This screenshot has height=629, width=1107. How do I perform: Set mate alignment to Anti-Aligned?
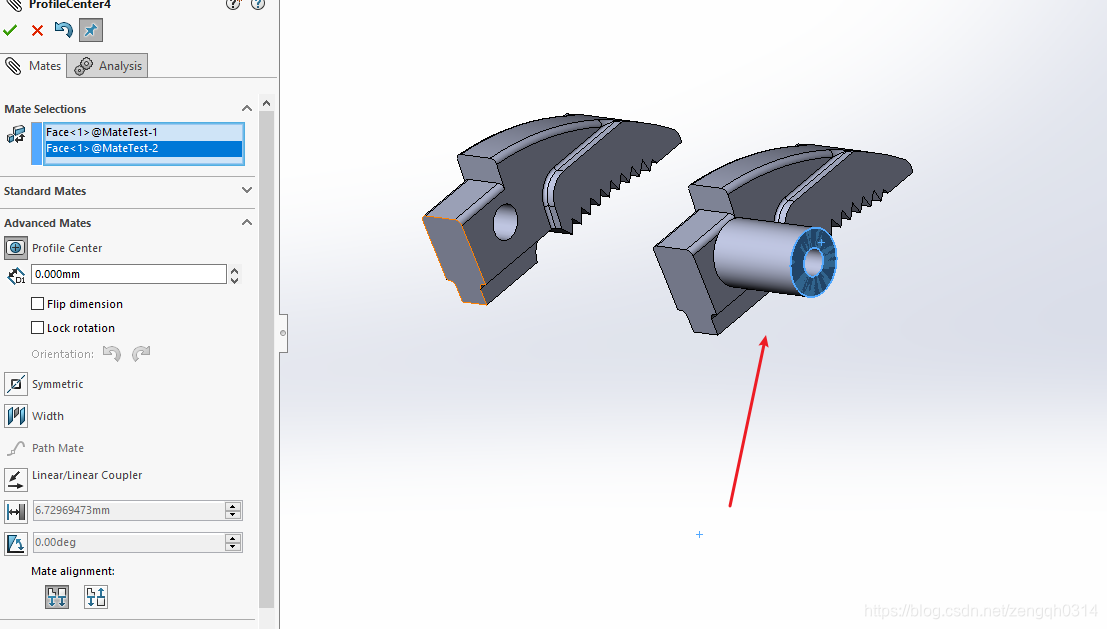click(96, 597)
